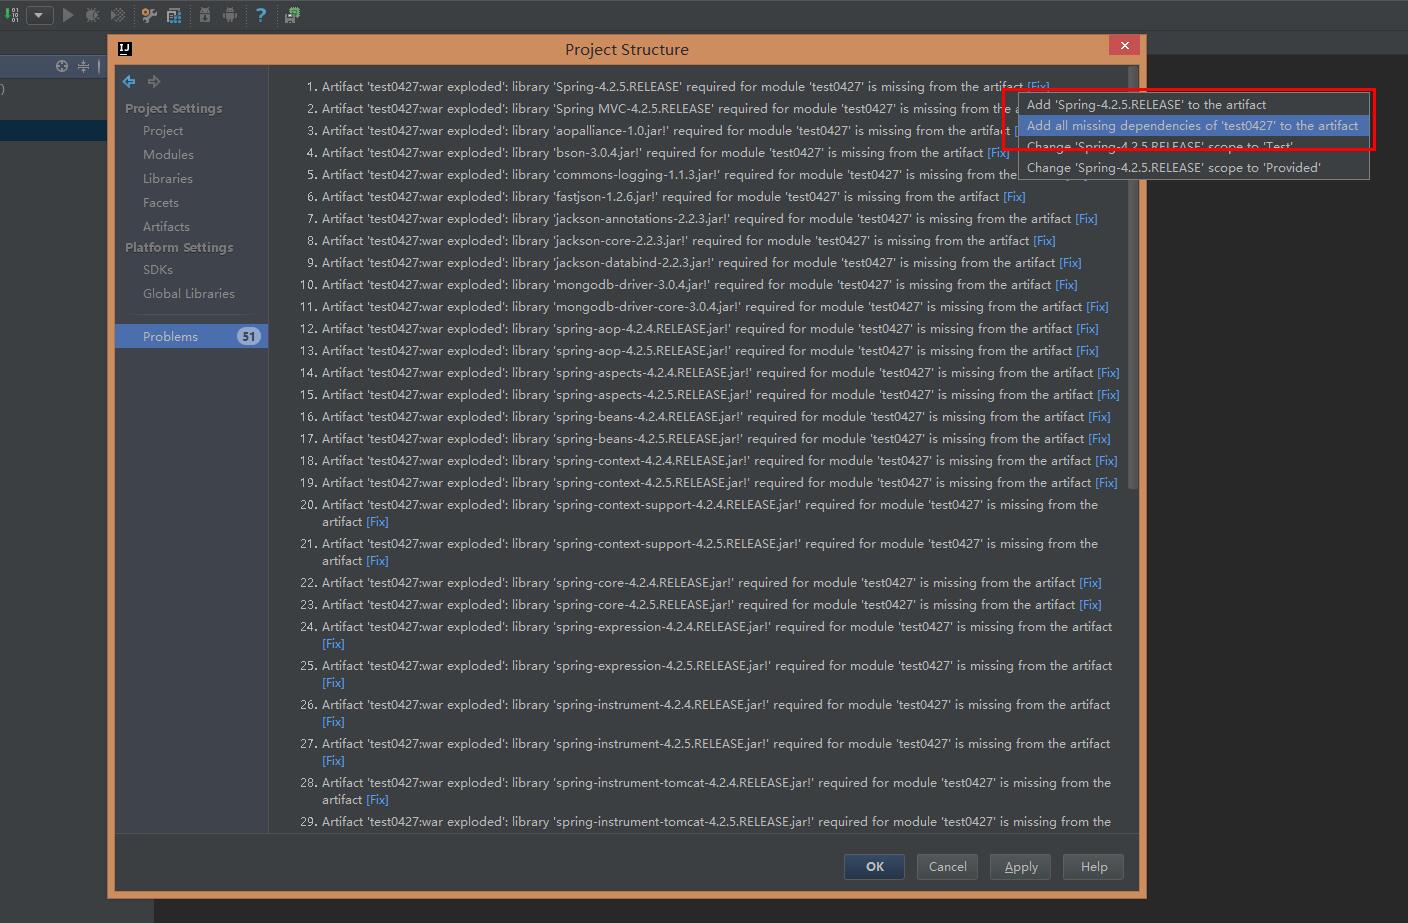
Task: Click Fix link for 'jackson-databind-2.2.3.jar'
Action: coord(1070,263)
